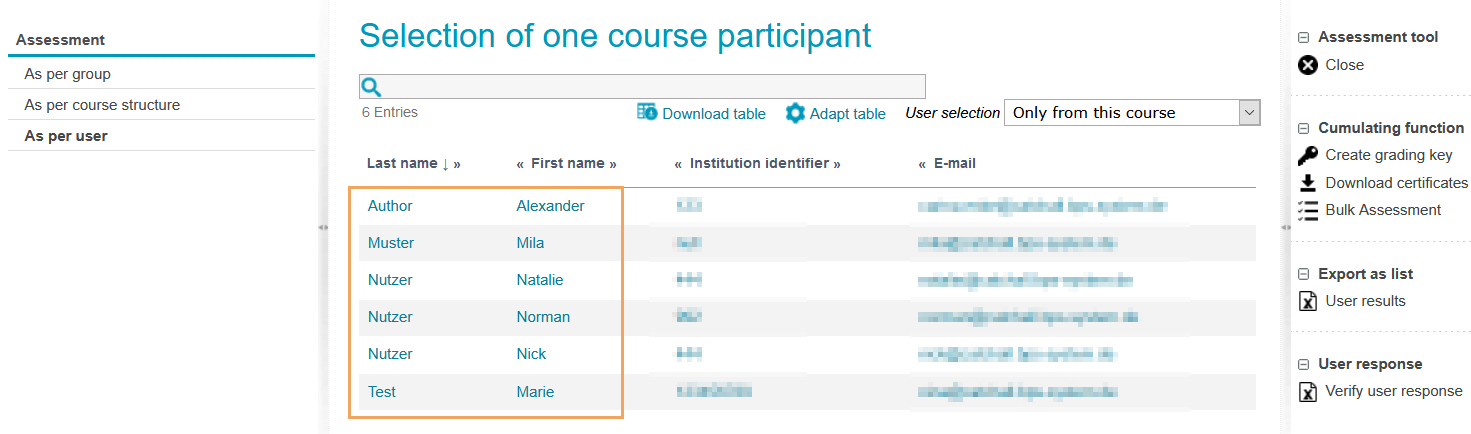Click the Verify user response file icon
This screenshot has height=434, width=1471.
tap(1307, 391)
